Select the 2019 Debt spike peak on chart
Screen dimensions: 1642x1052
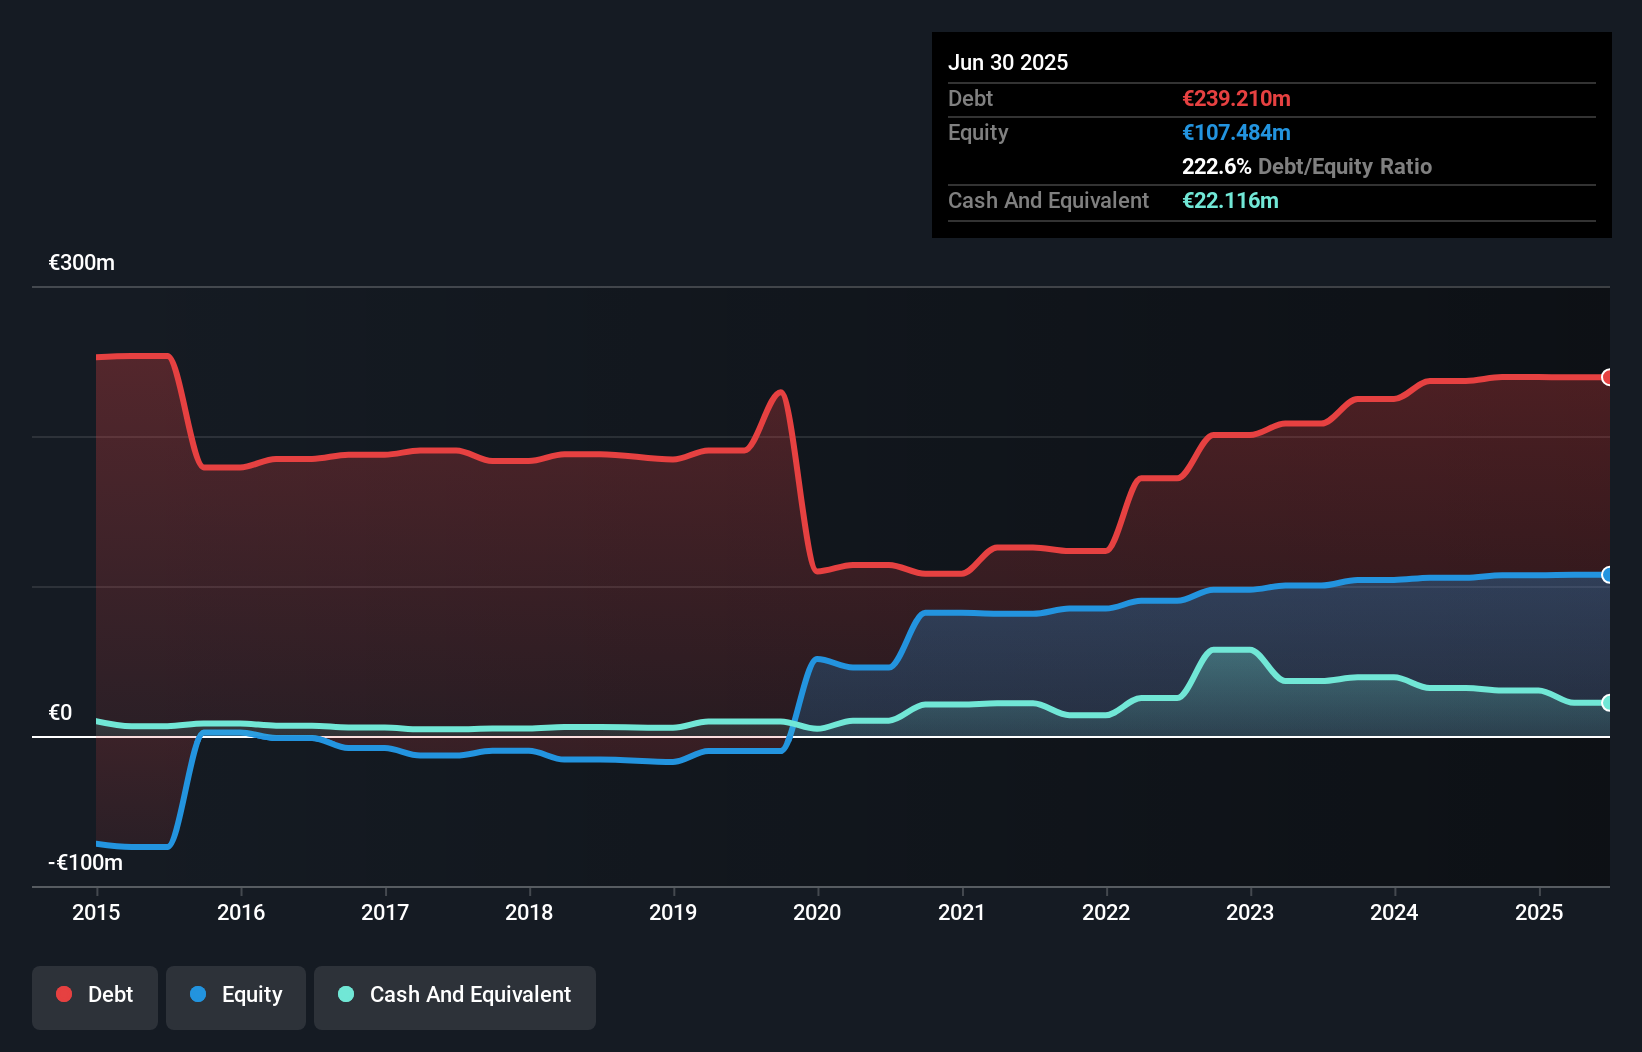780,393
